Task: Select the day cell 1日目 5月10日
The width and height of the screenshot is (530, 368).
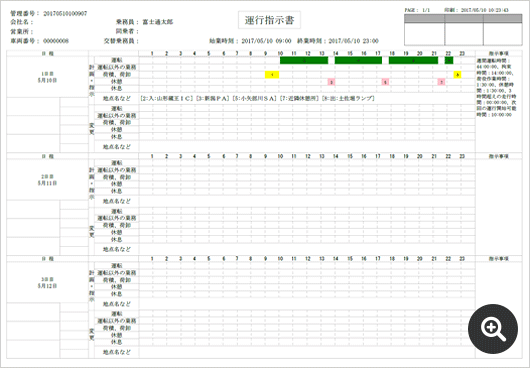Action: click(x=47, y=77)
